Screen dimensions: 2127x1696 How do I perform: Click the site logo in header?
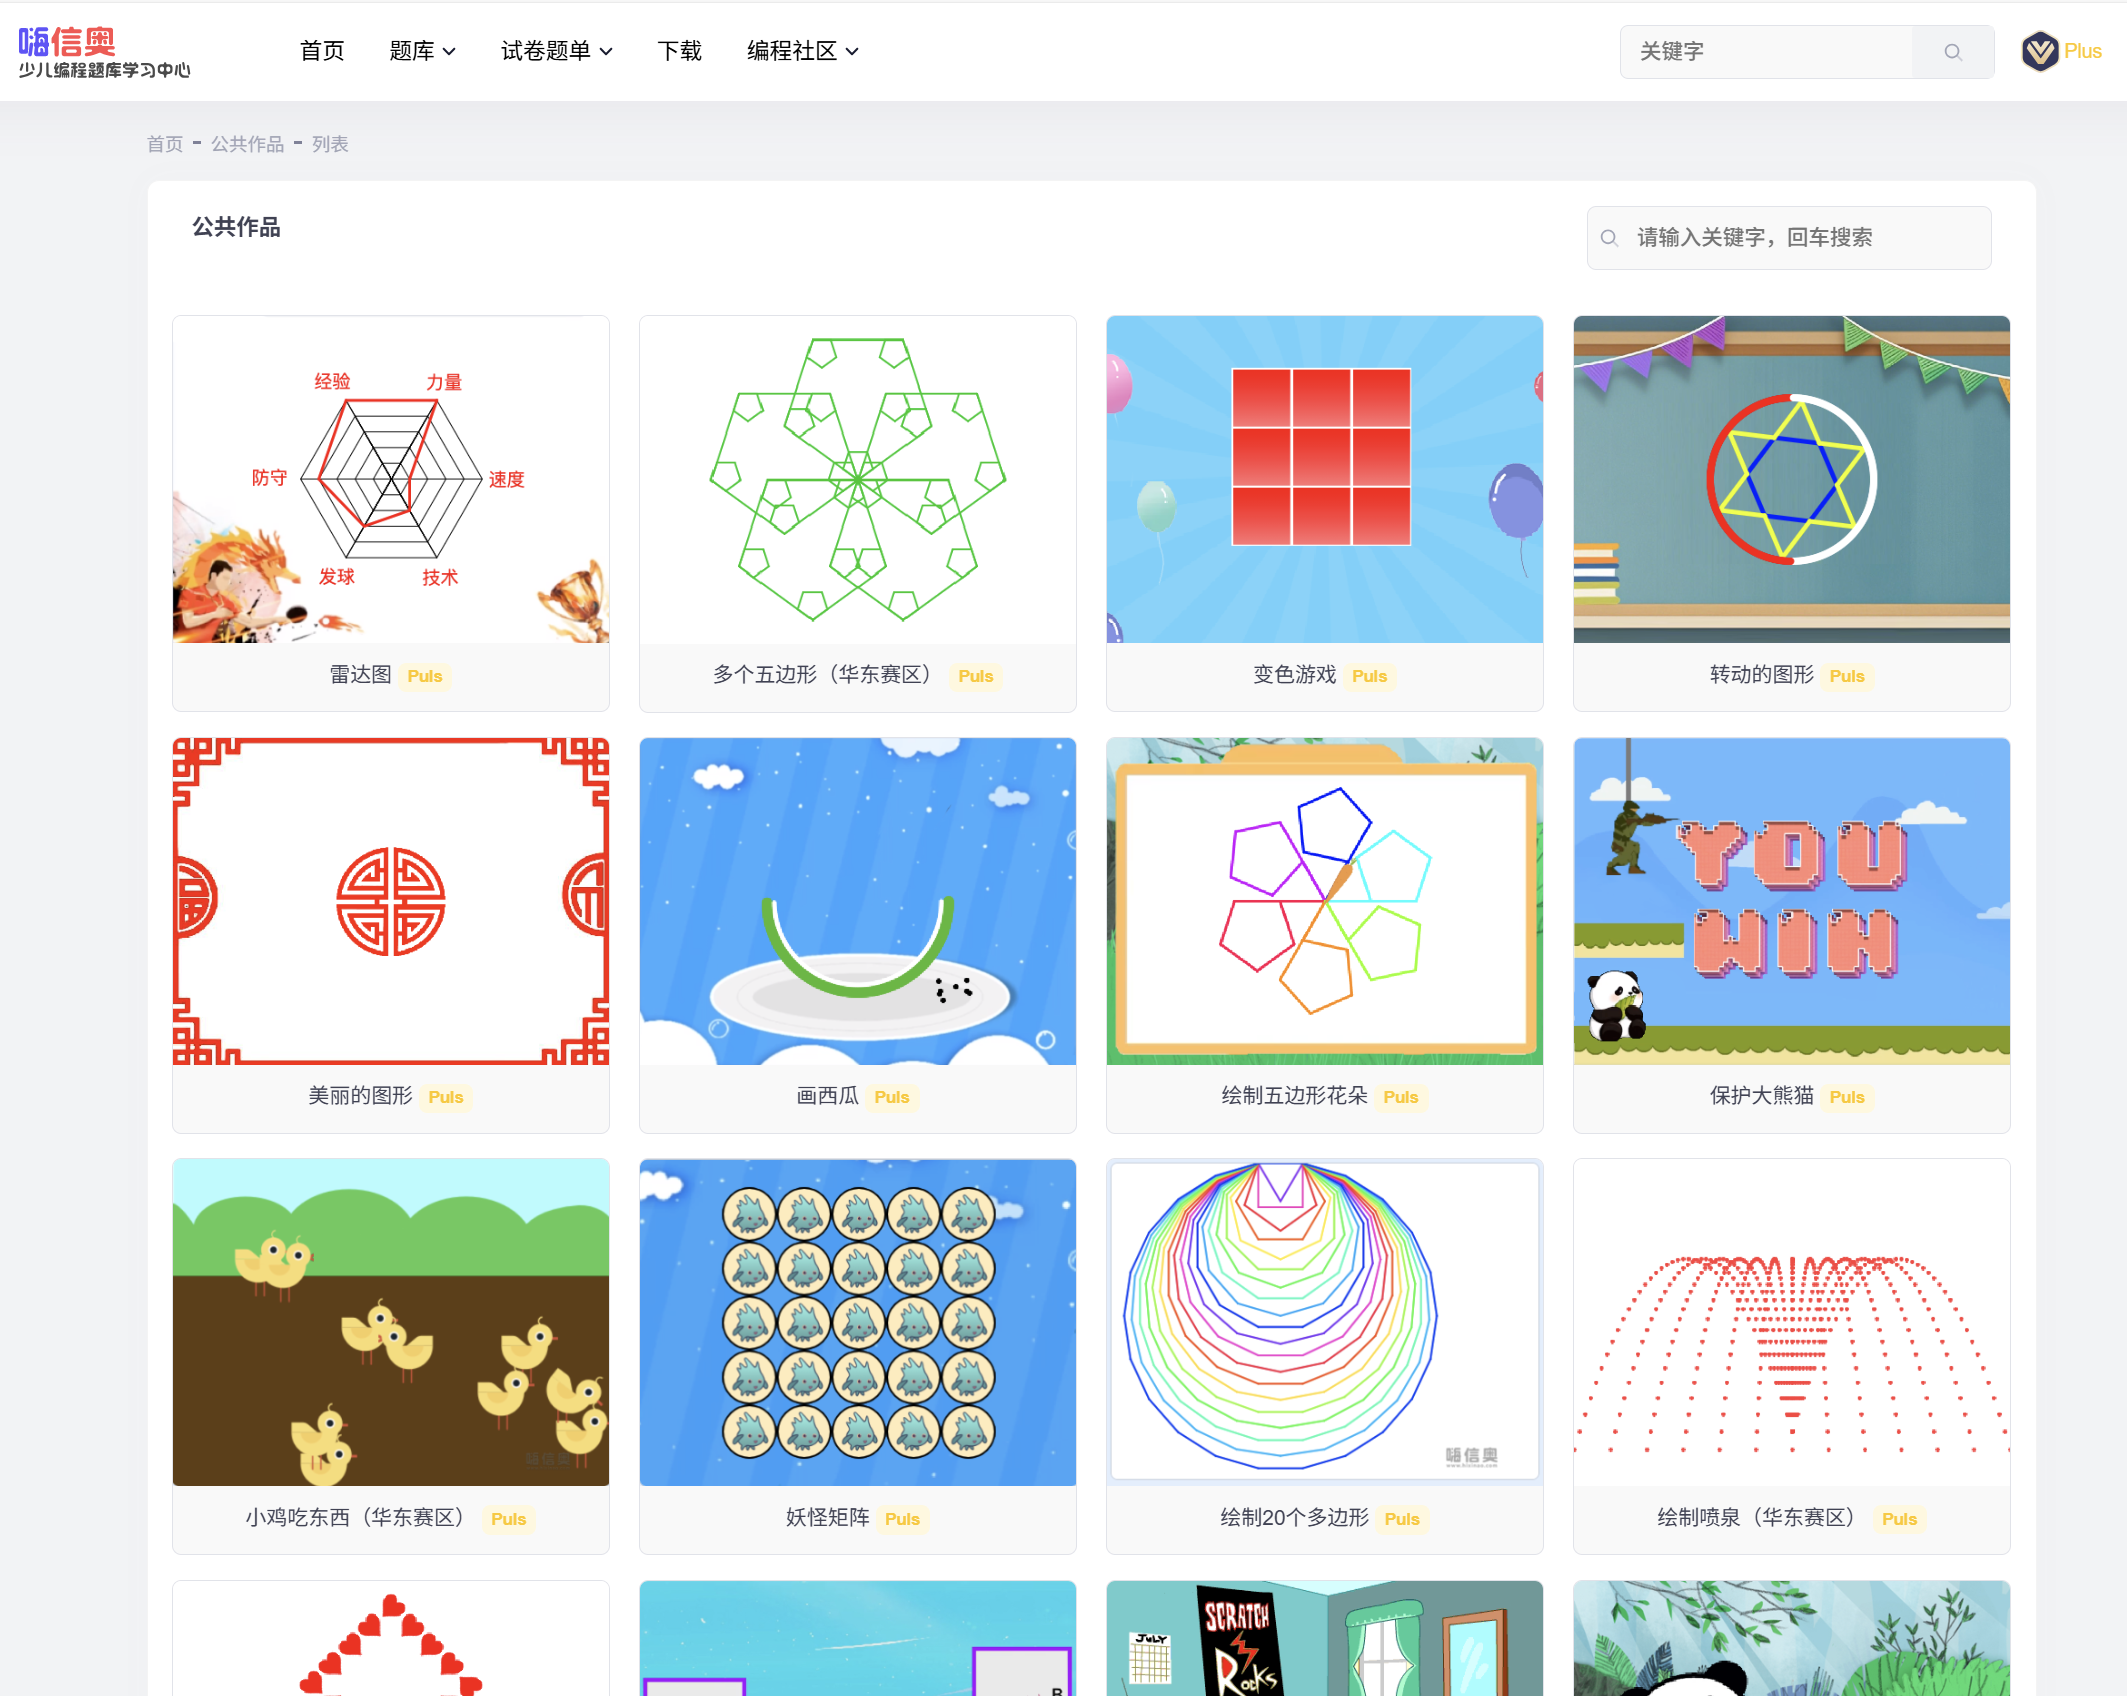tap(104, 52)
